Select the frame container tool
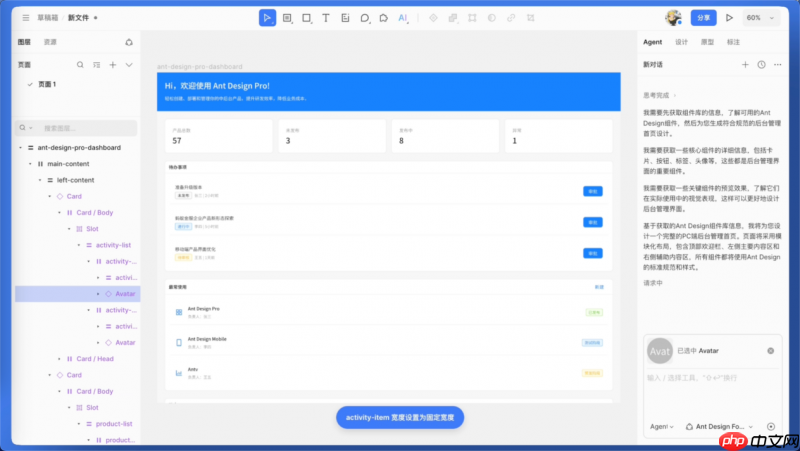 pos(287,18)
